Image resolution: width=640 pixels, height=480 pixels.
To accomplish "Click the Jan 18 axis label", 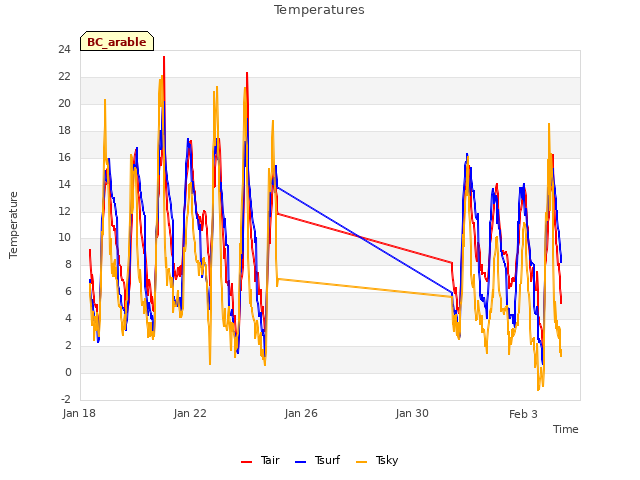I will tap(79, 413).
